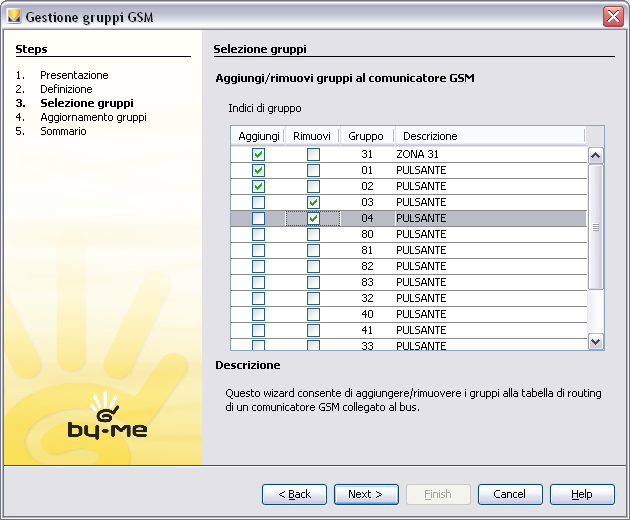Go to previous step with Back button
Screen dimensions: 630x520
(x=294, y=494)
